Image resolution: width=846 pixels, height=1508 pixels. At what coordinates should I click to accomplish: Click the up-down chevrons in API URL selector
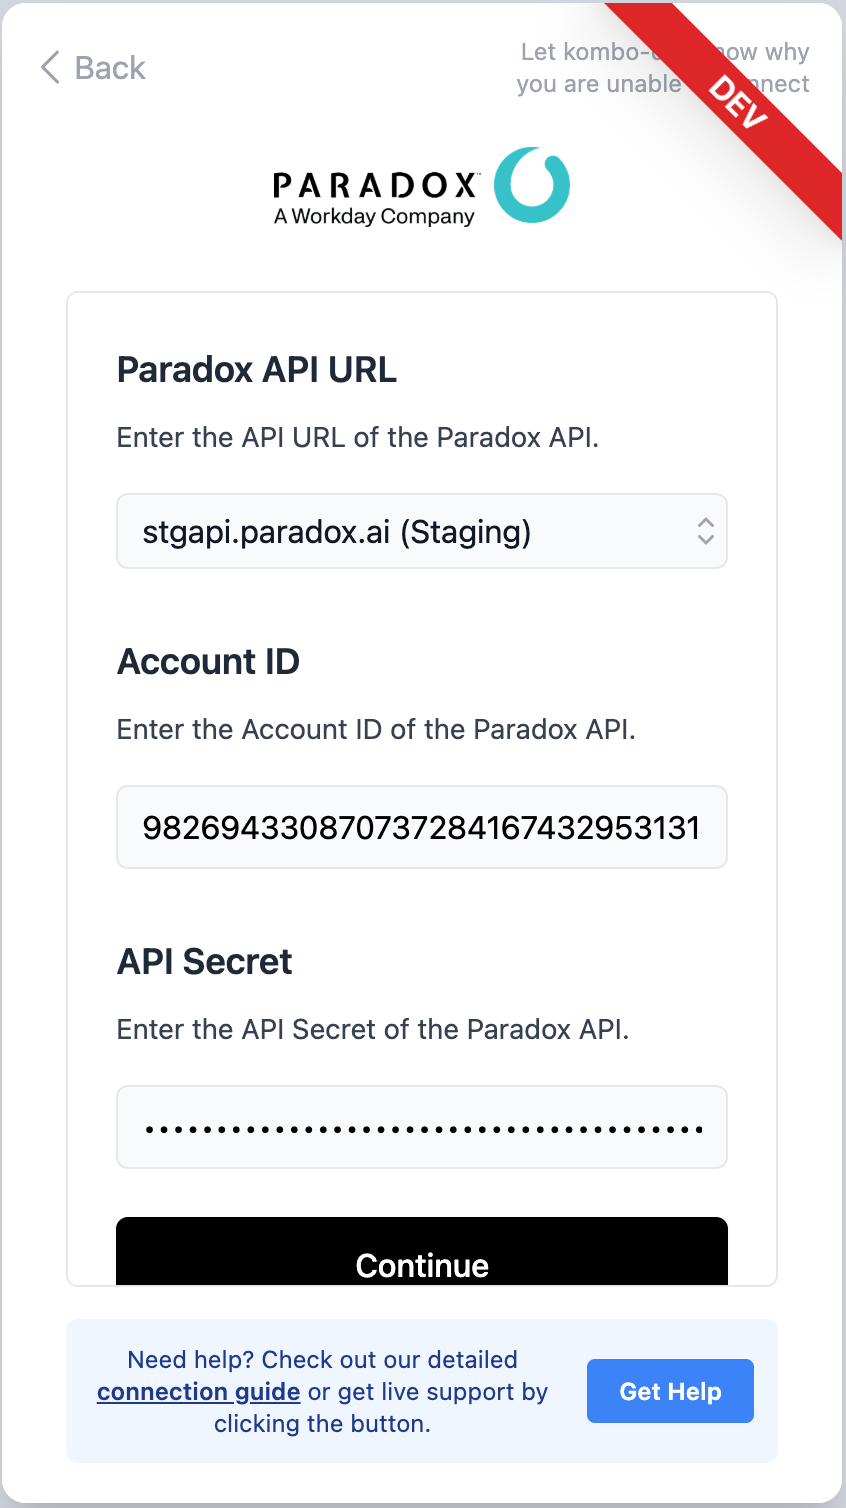point(705,531)
